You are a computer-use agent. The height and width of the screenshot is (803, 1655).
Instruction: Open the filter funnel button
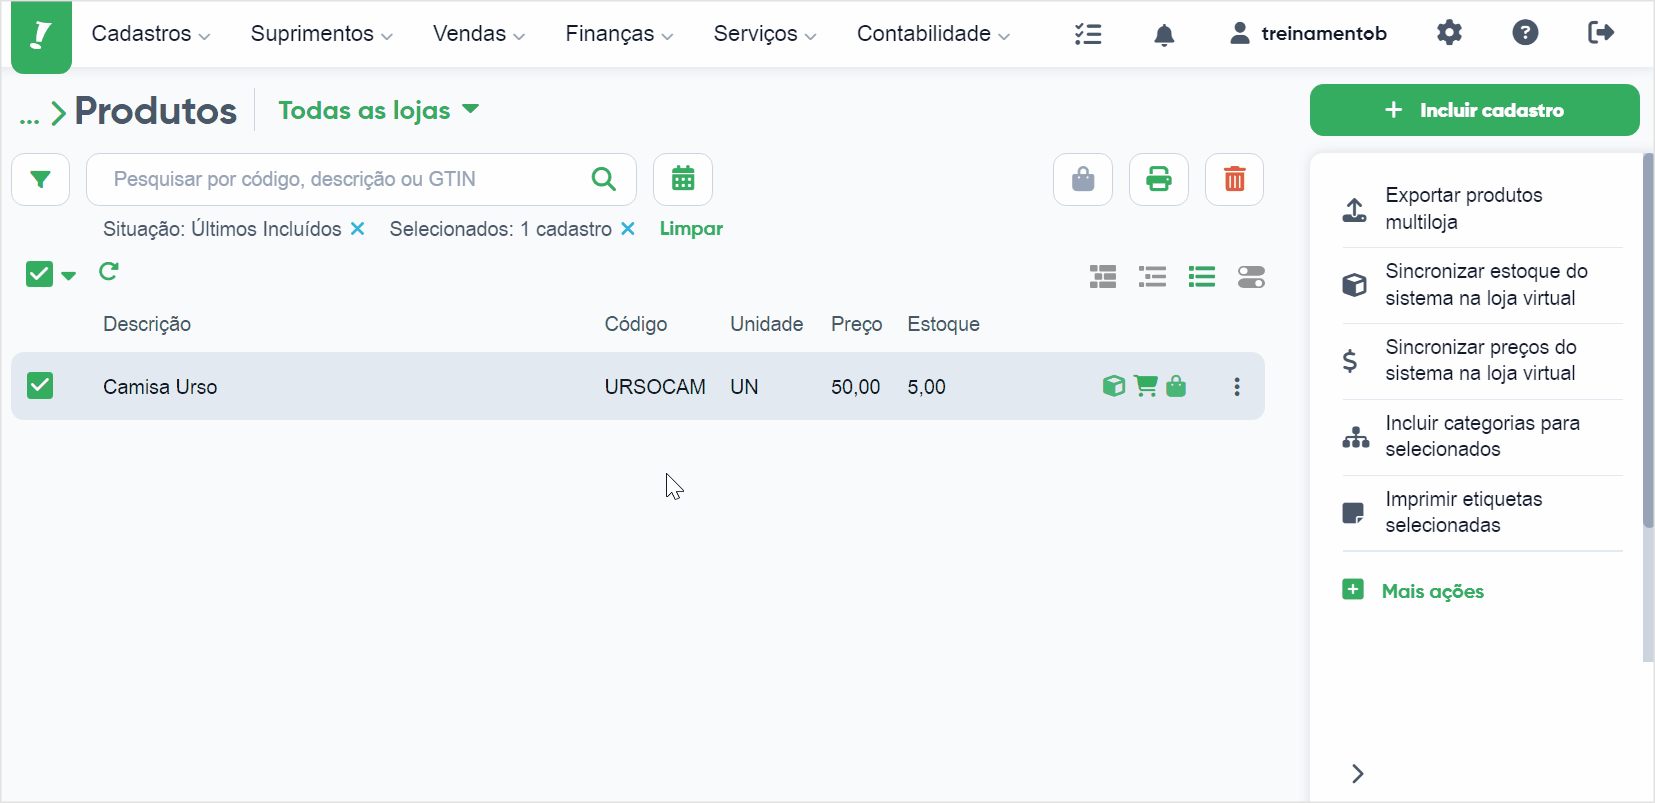pyautogui.click(x=41, y=179)
